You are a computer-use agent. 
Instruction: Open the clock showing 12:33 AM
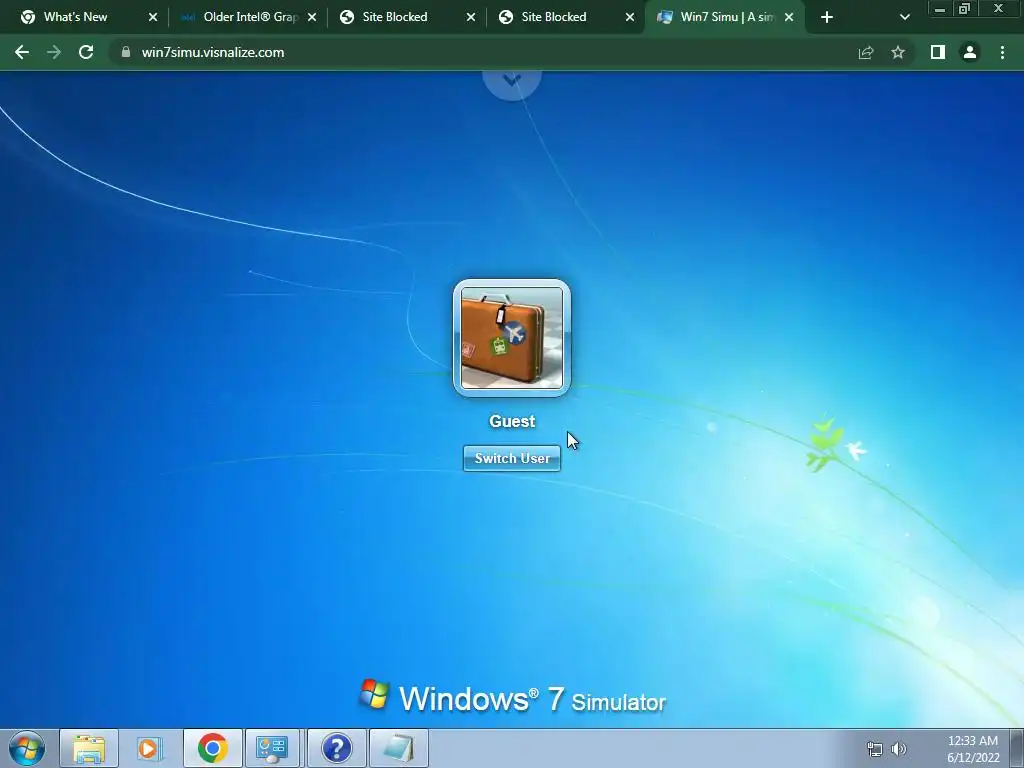(x=973, y=749)
